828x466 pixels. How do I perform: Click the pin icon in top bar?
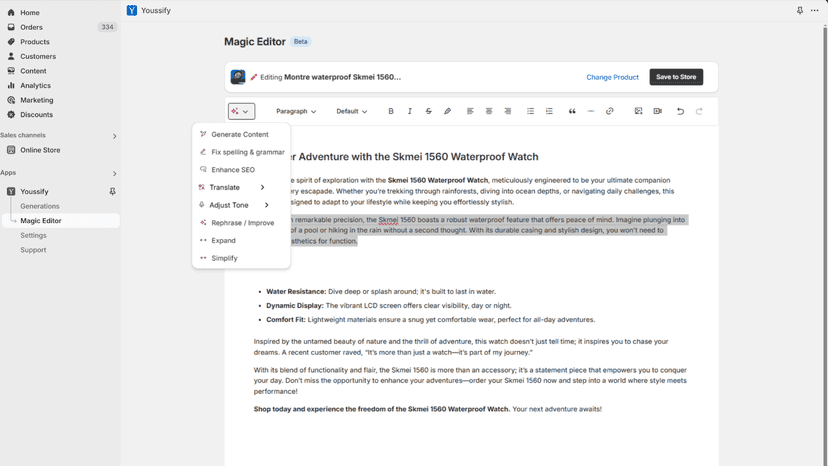(x=799, y=10)
